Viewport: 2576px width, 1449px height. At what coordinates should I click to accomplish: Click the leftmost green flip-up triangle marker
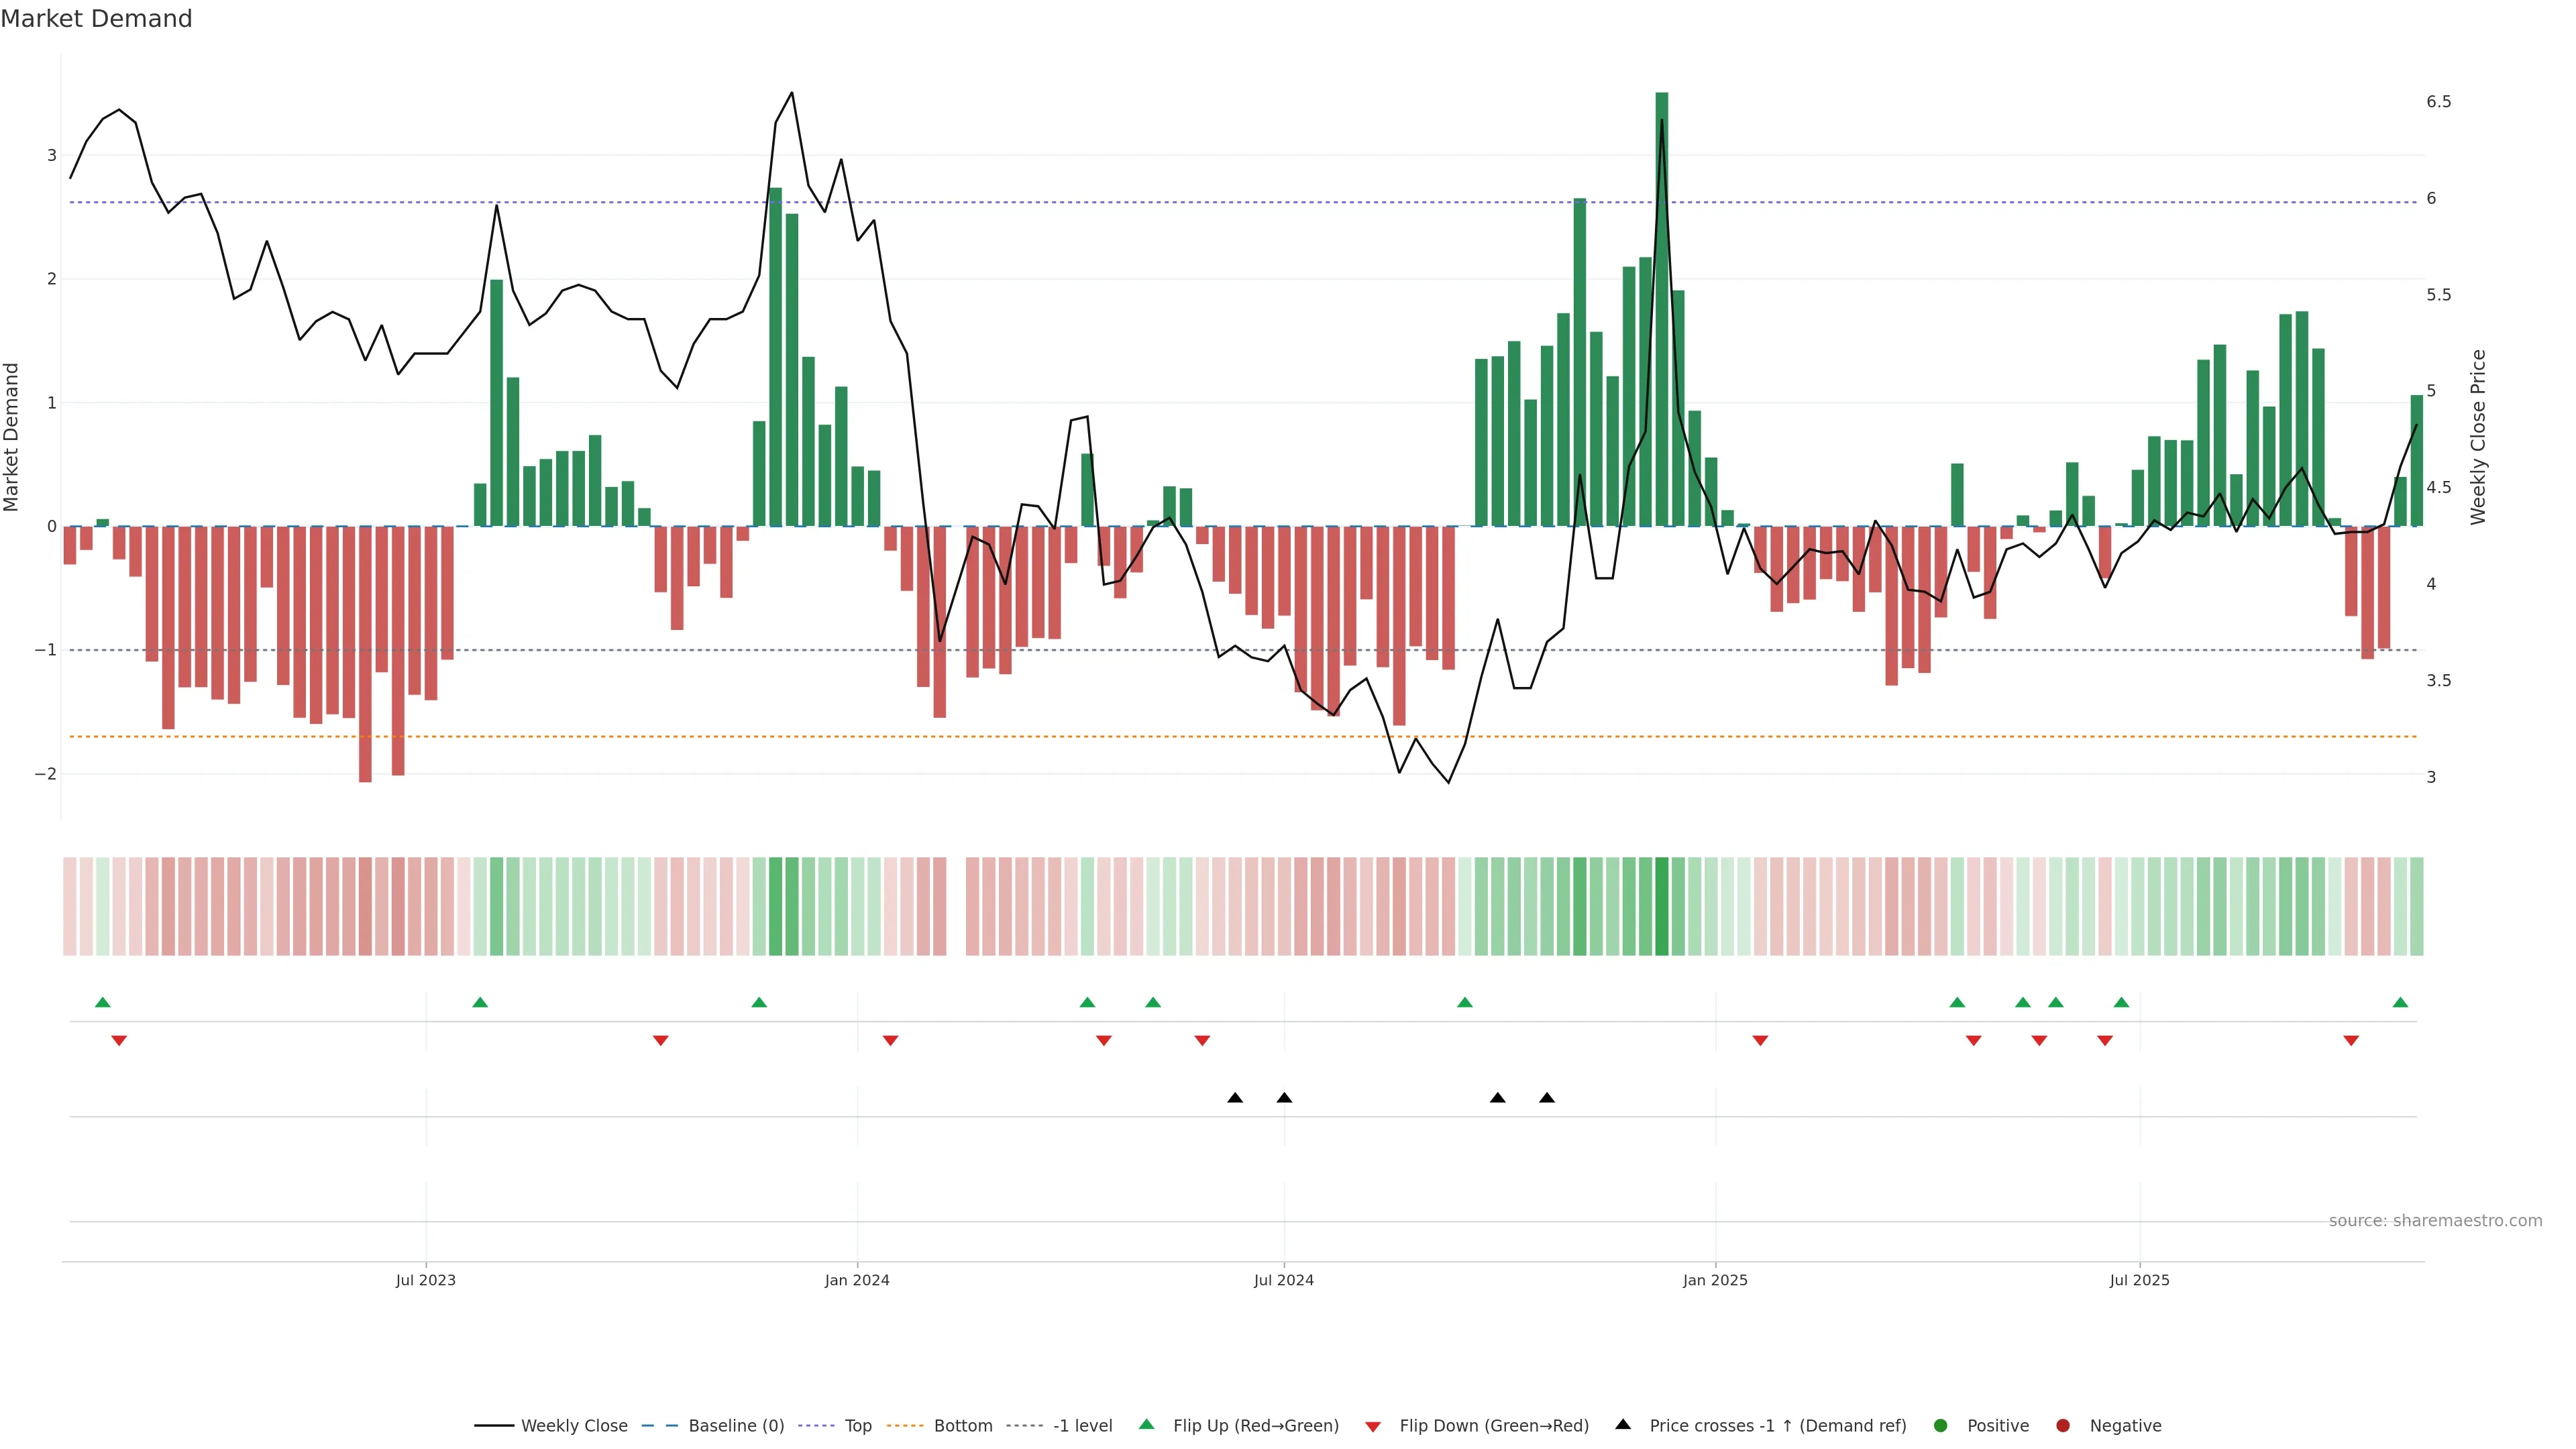[x=102, y=1002]
